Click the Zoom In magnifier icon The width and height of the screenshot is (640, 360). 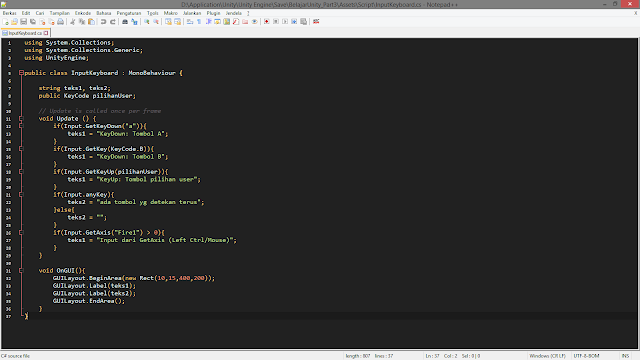click(x=147, y=22)
